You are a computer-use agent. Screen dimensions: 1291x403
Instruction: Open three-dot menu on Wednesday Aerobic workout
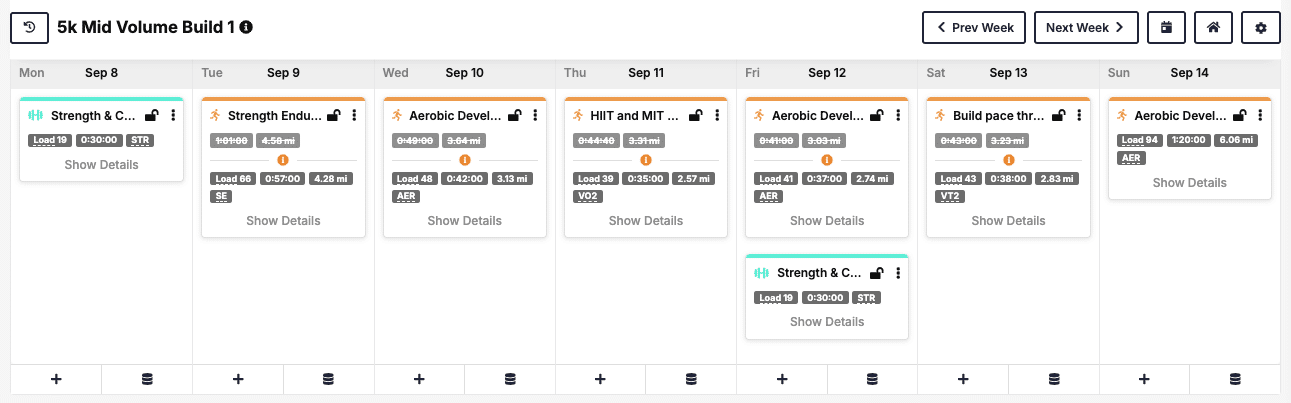(x=535, y=116)
